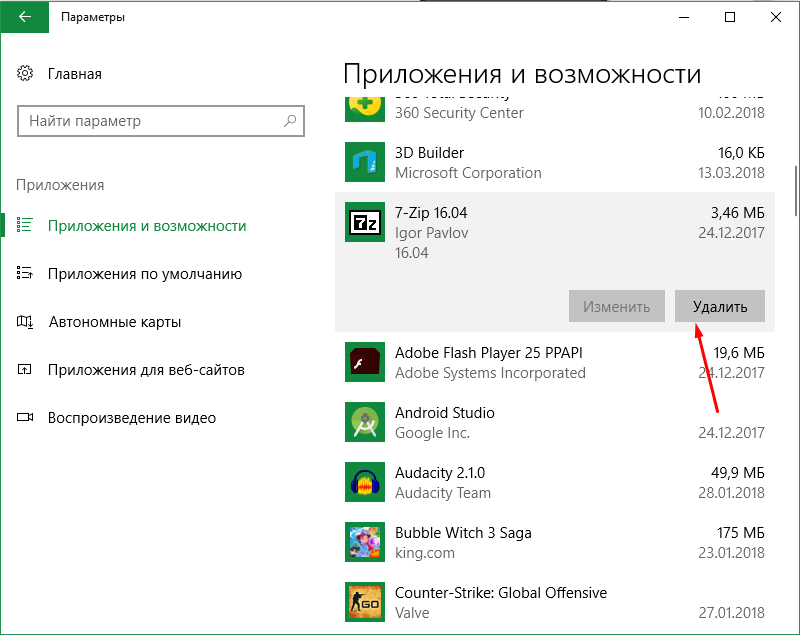Click the 19,6 МБ size value
The image size is (800, 635).
[x=739, y=352]
